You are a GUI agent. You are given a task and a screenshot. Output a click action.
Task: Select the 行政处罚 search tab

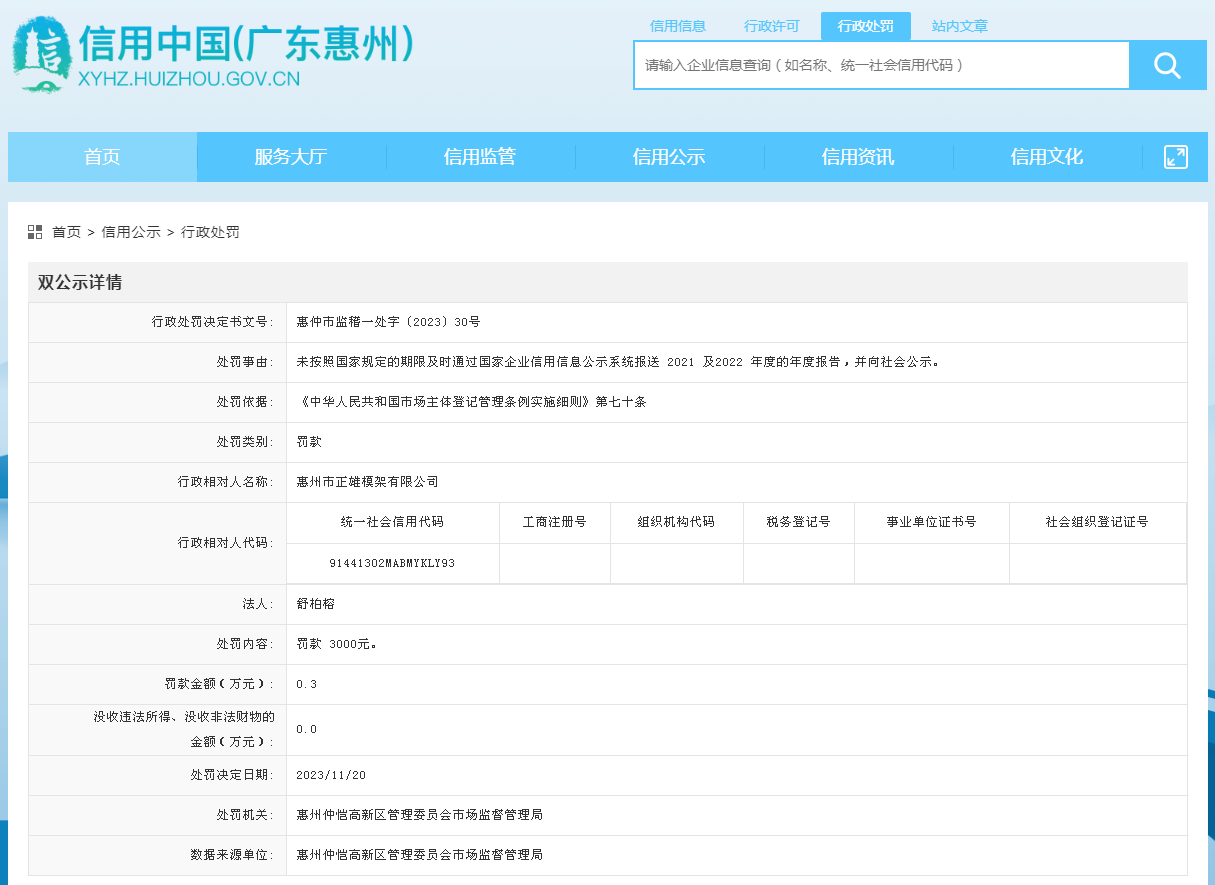click(866, 26)
